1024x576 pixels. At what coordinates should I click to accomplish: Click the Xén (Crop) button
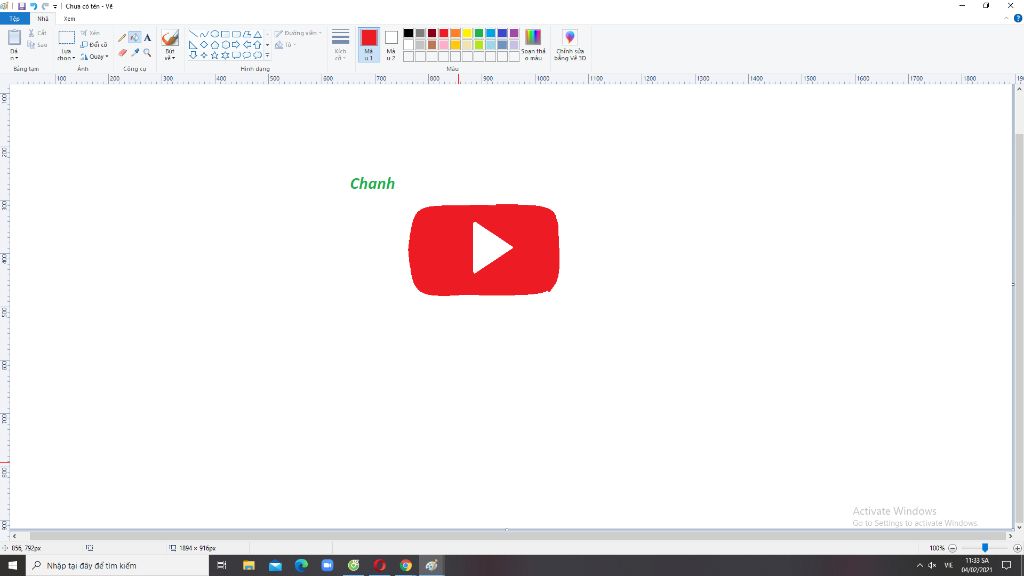pyautogui.click(x=91, y=33)
